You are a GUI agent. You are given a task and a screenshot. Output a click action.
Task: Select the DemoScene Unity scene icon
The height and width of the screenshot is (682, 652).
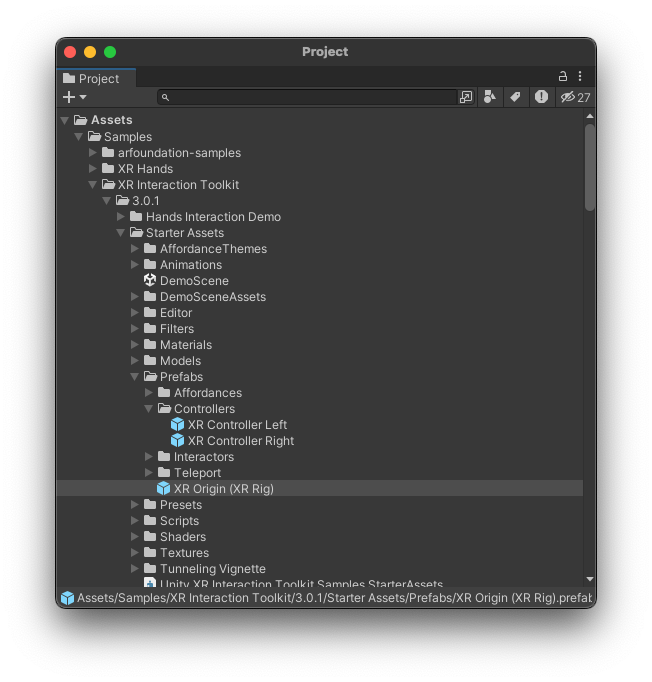coord(150,280)
